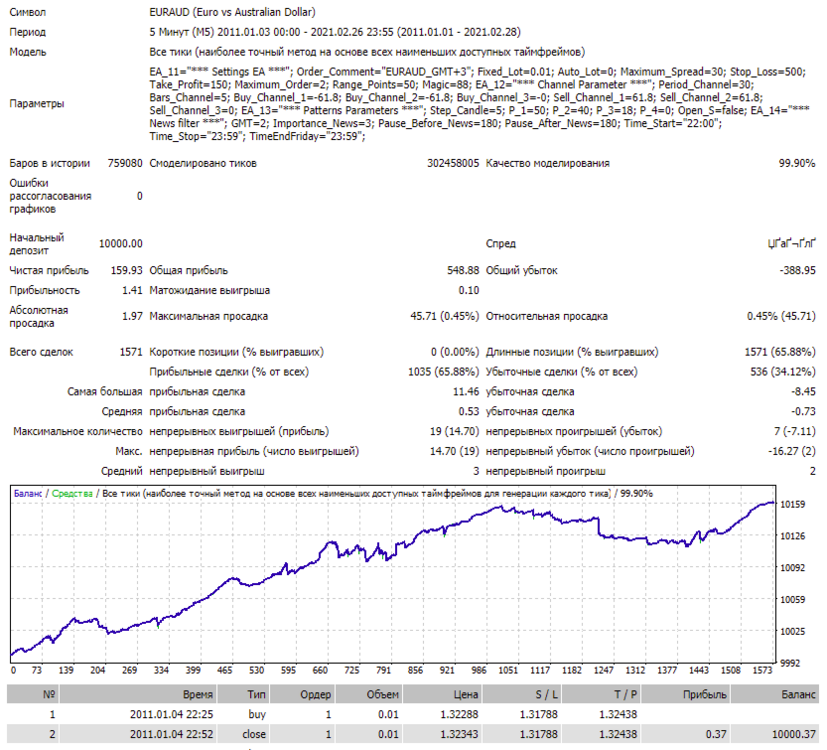827x750 pixels.
Task: Select maximal drawdown value 45.71 (0.45%)
Action: (445, 316)
